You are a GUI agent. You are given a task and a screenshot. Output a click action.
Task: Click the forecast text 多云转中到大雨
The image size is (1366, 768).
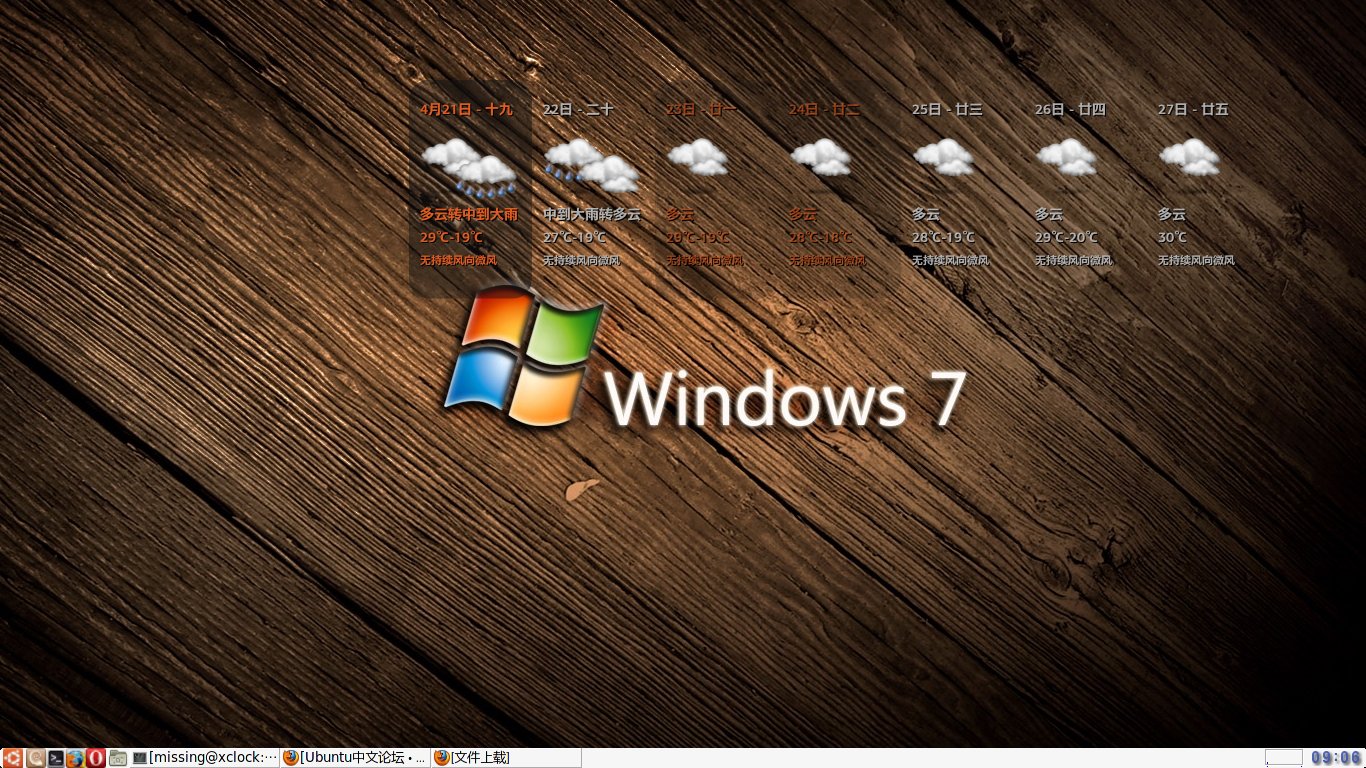click(469, 214)
